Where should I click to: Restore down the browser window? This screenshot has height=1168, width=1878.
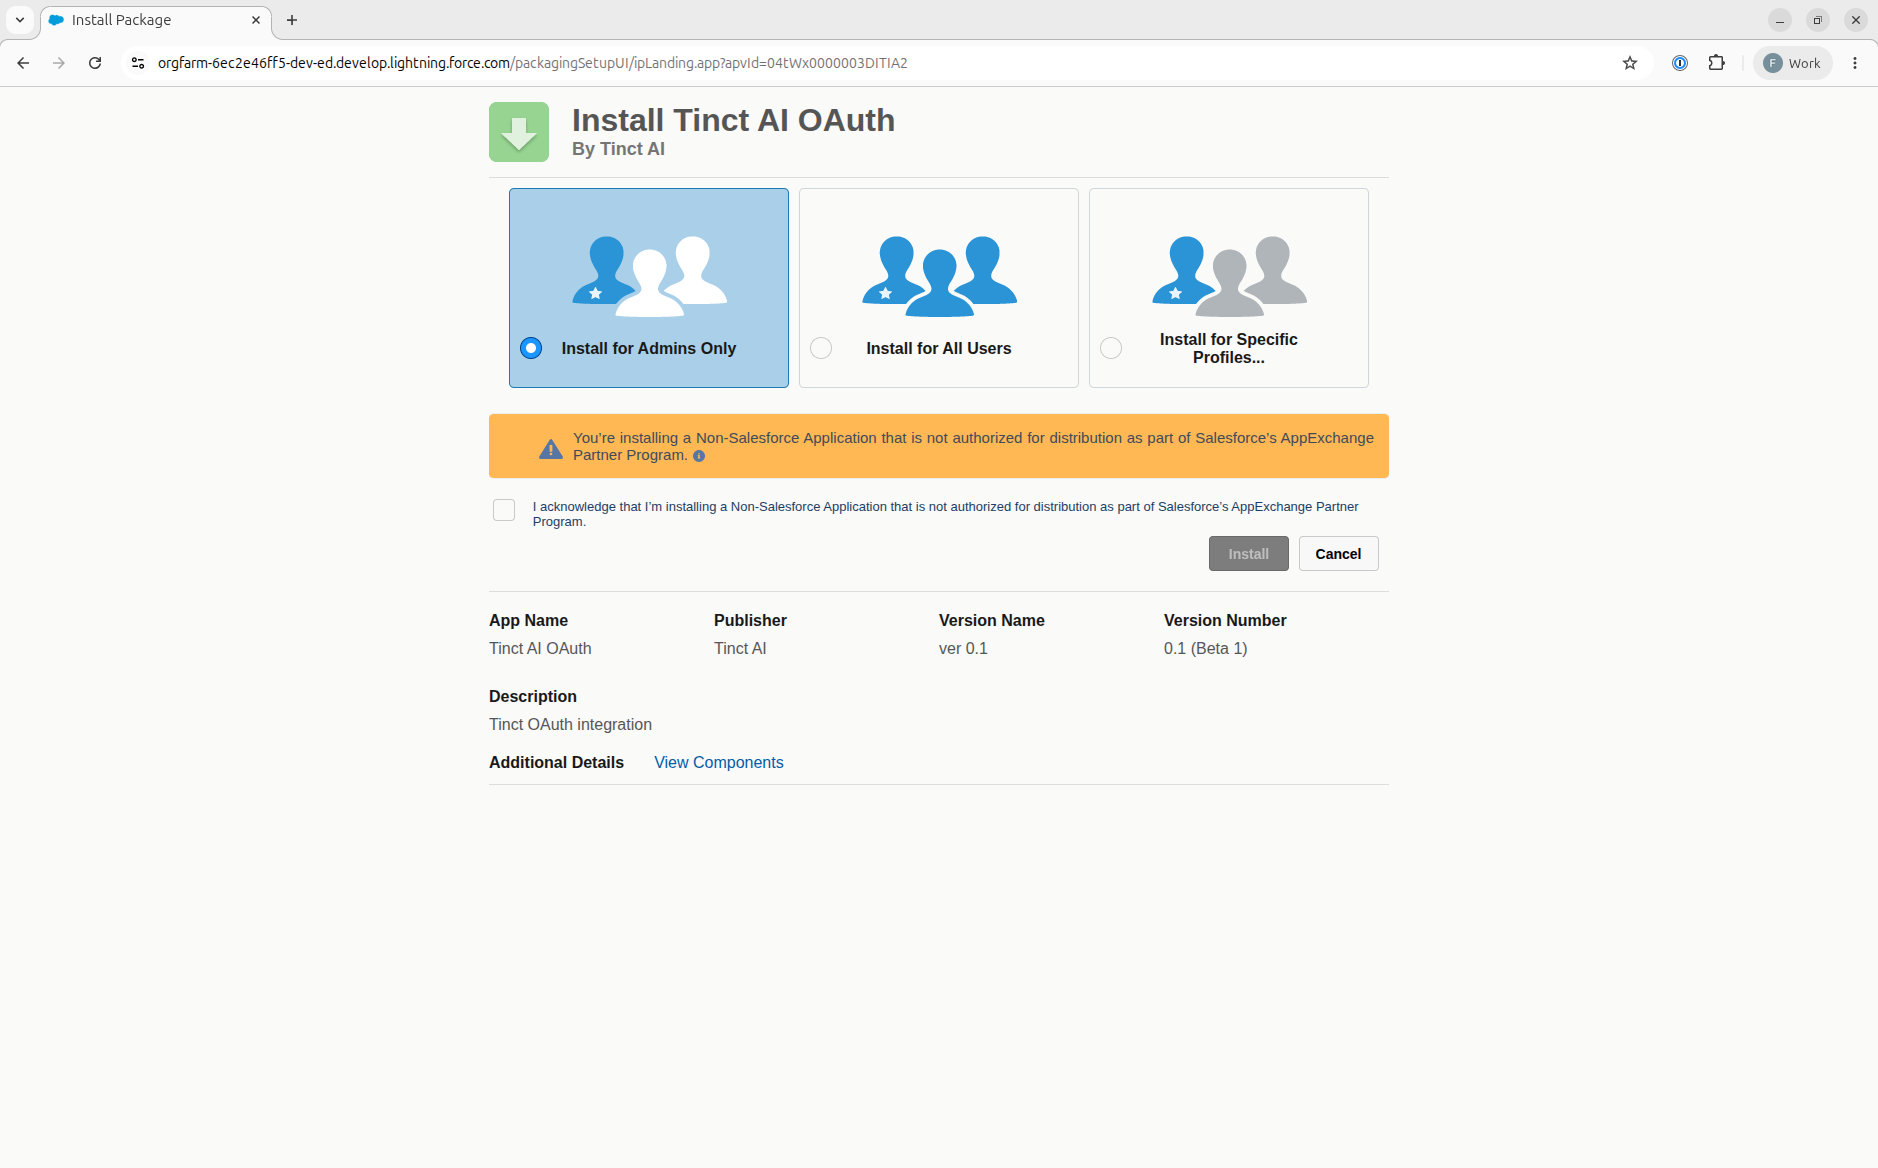[x=1818, y=20]
